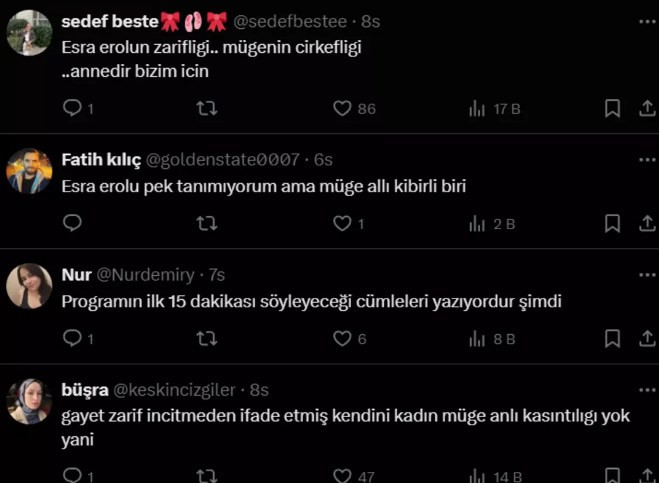
Task: Reply to Fatih kılıç's tweet
Action: [72, 223]
